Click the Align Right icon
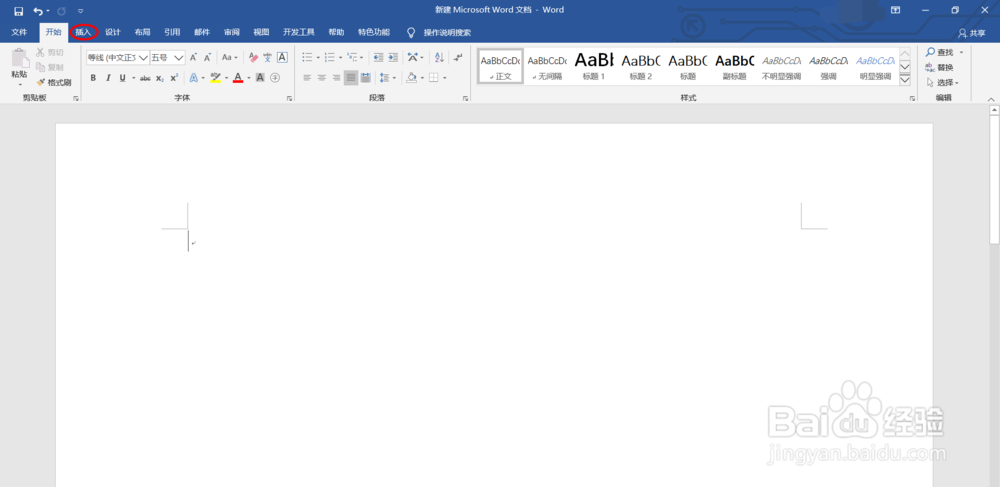This screenshot has height=487, width=1000. tap(336, 78)
